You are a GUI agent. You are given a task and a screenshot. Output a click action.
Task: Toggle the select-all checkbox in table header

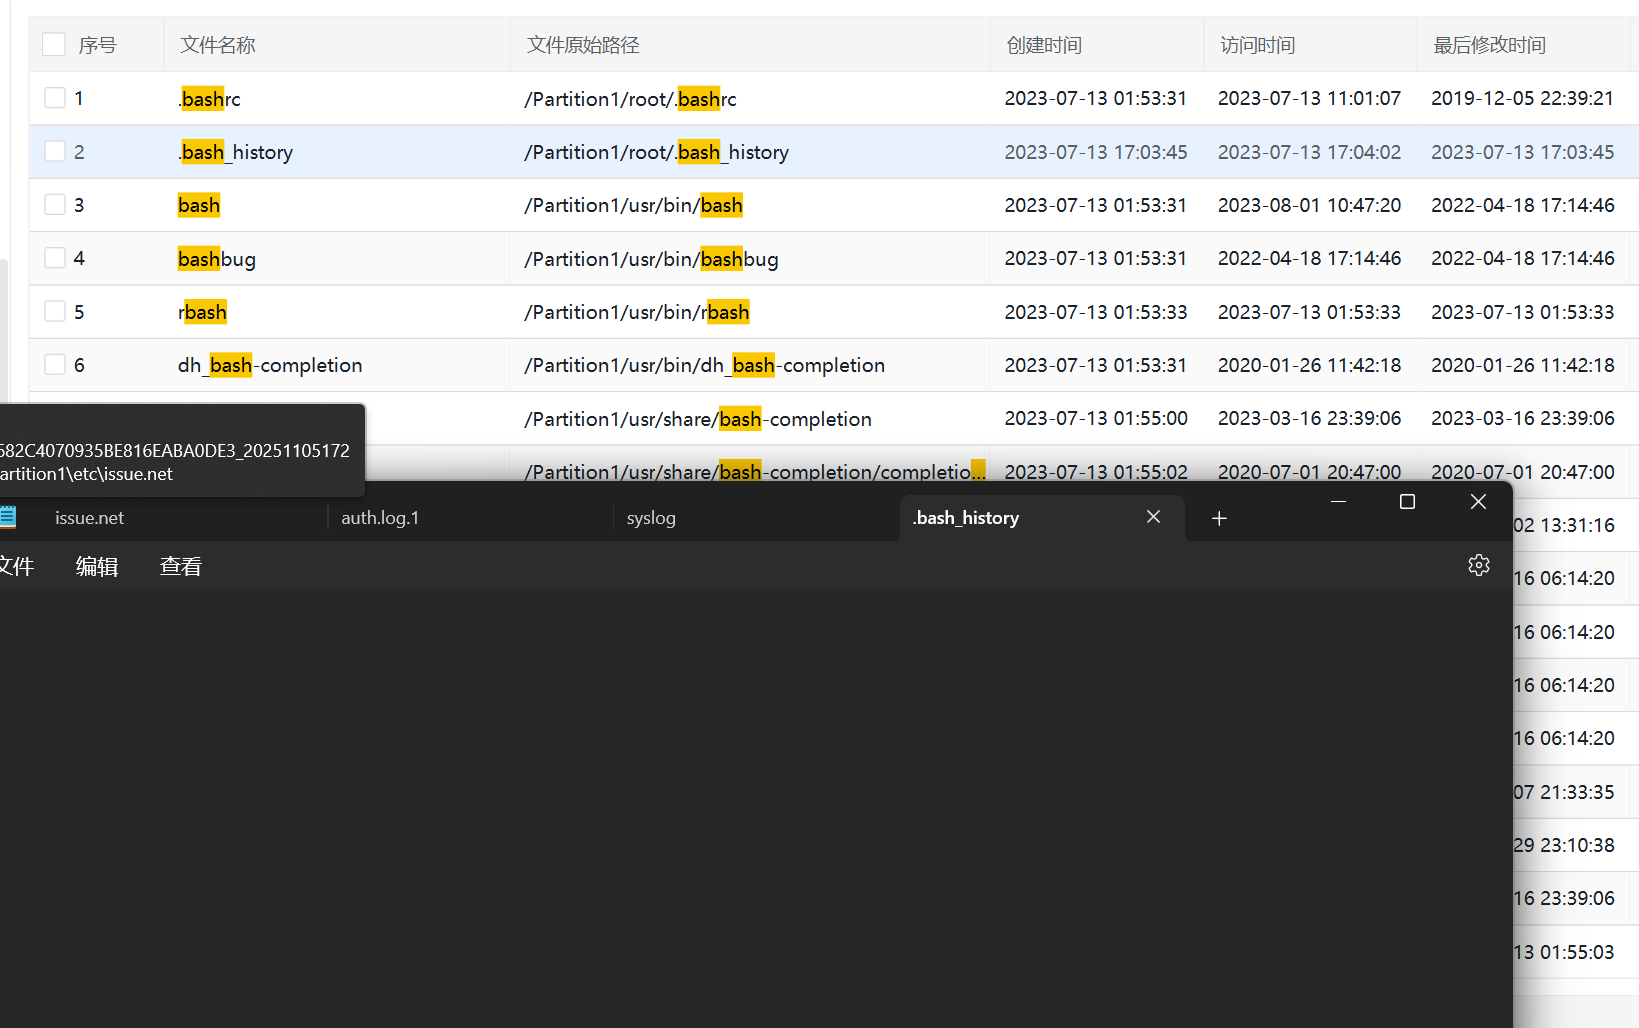[54, 44]
